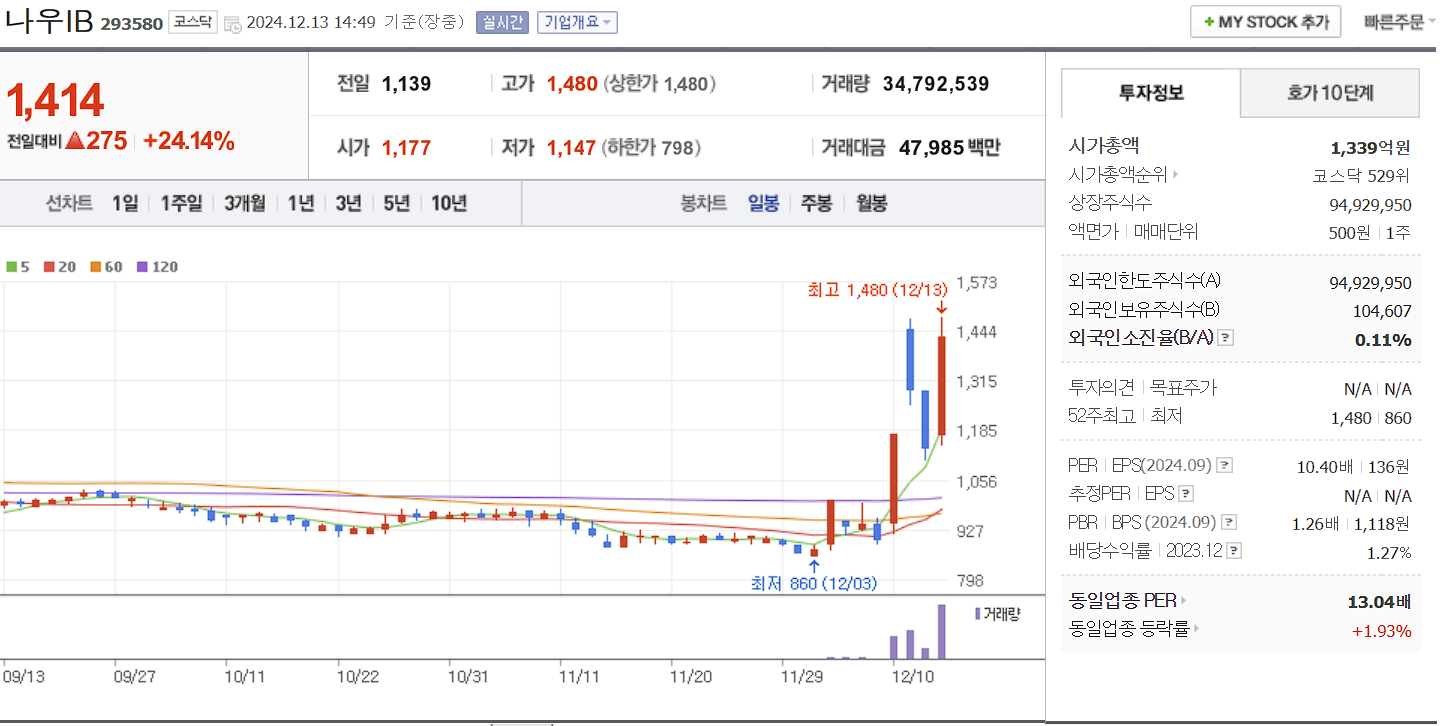Click the 실시간 button
The width and height of the screenshot is (1443, 726).
click(503, 22)
